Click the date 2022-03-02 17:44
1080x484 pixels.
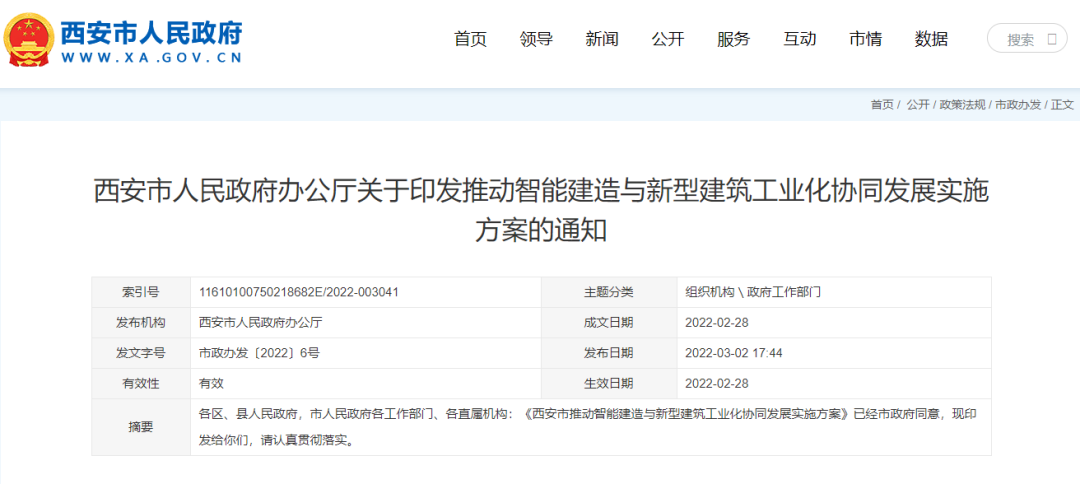(x=734, y=353)
